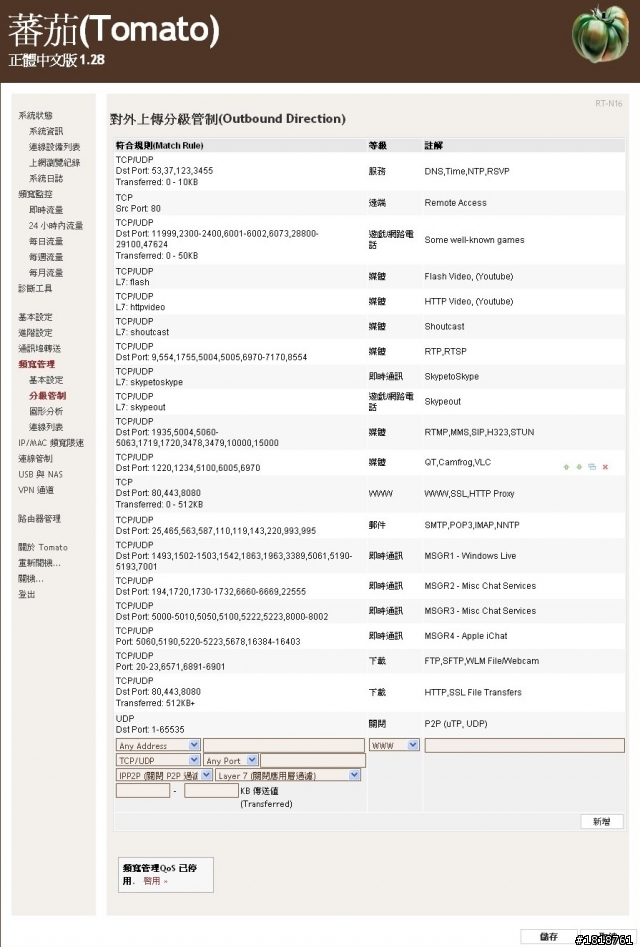Open the highlighted 頻寬管理 sidebar section
Viewport: 640px width, 948px height.
(x=36, y=364)
